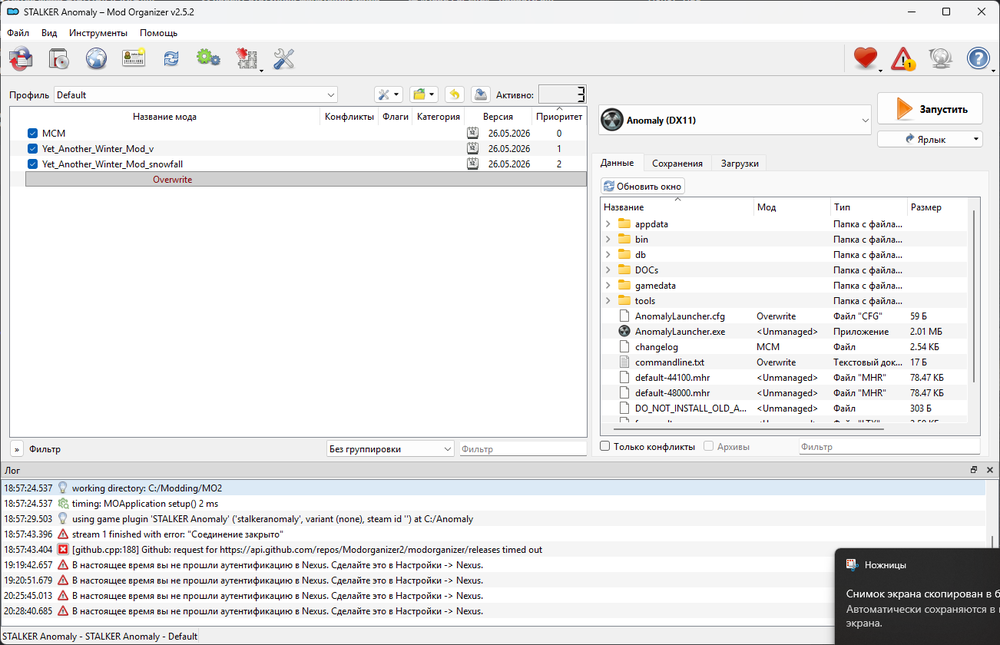Click the create backup icon
The image size is (1000, 645).
(481, 94)
